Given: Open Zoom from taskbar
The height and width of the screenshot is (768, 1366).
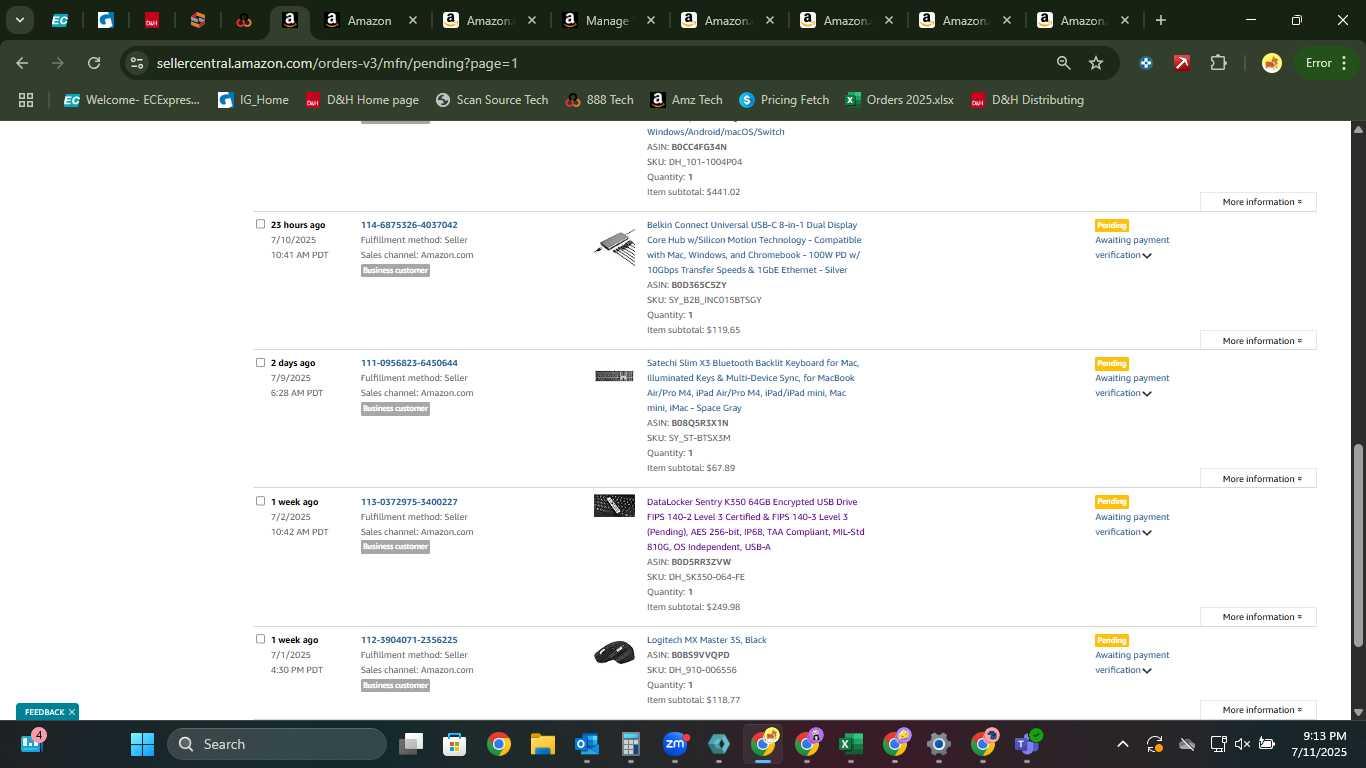Looking at the screenshot, I should coord(675,744).
